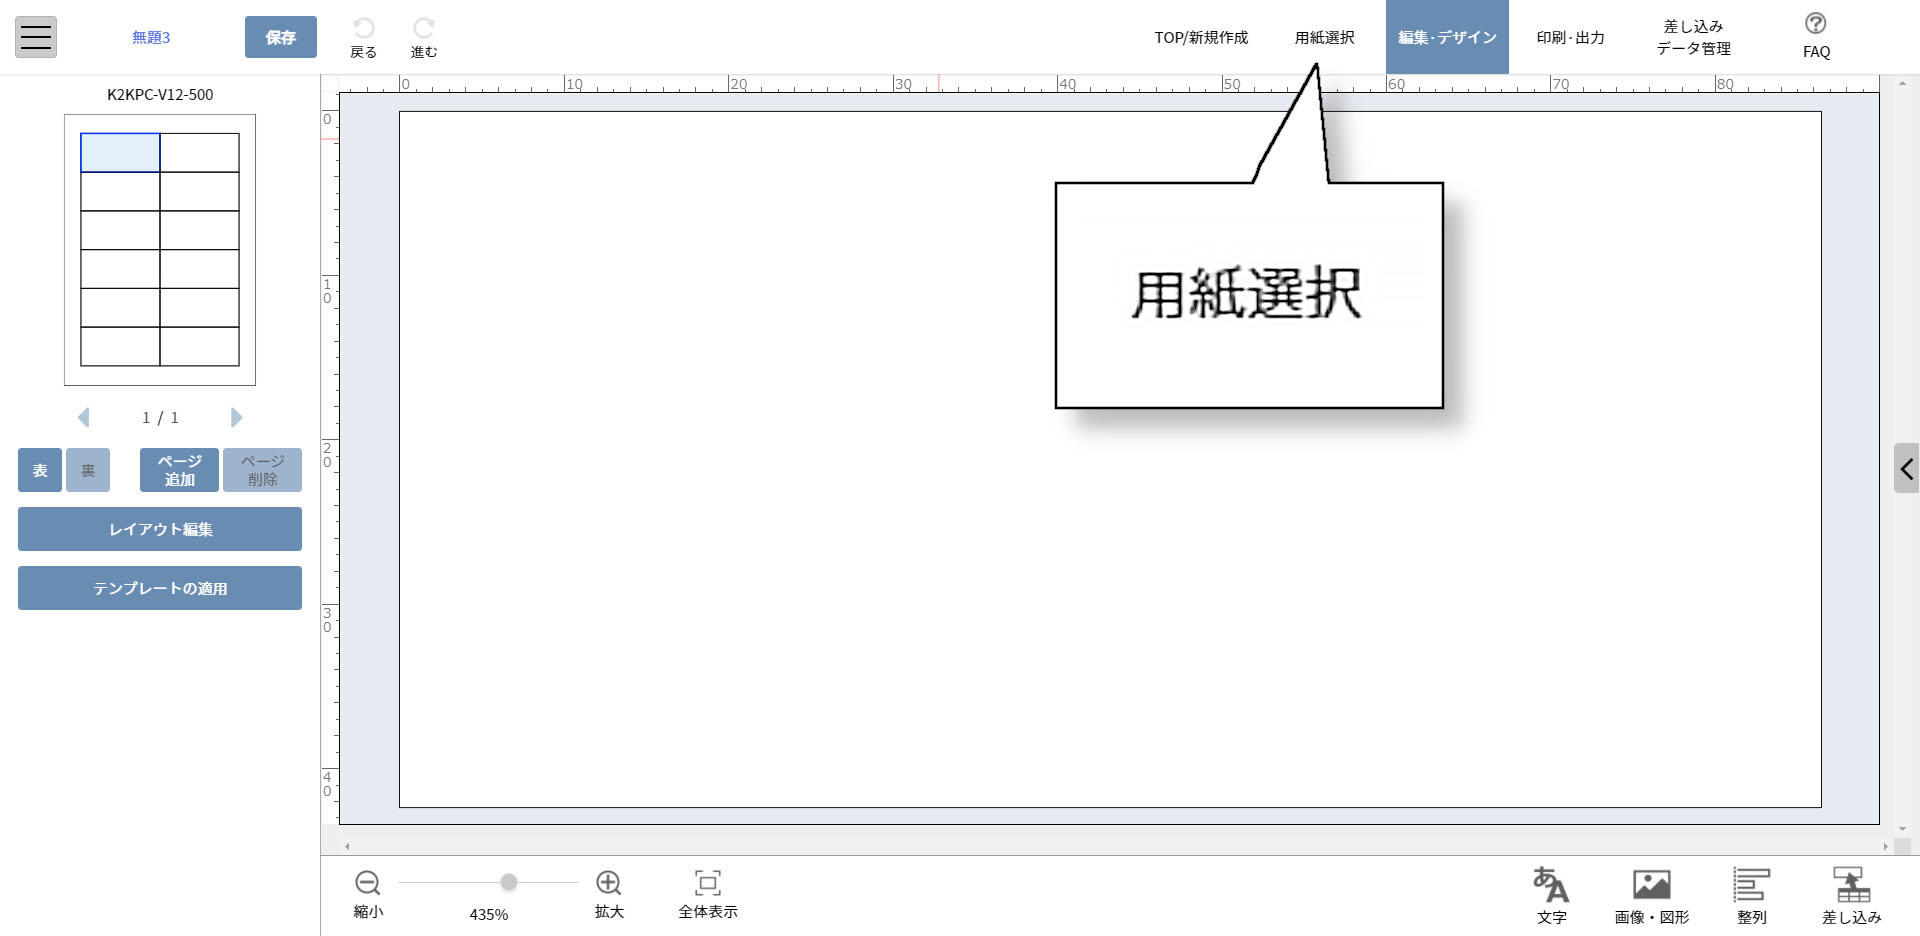This screenshot has width=1920, height=936.
Task: Click the 整列 alignment tool
Action: [1751, 894]
